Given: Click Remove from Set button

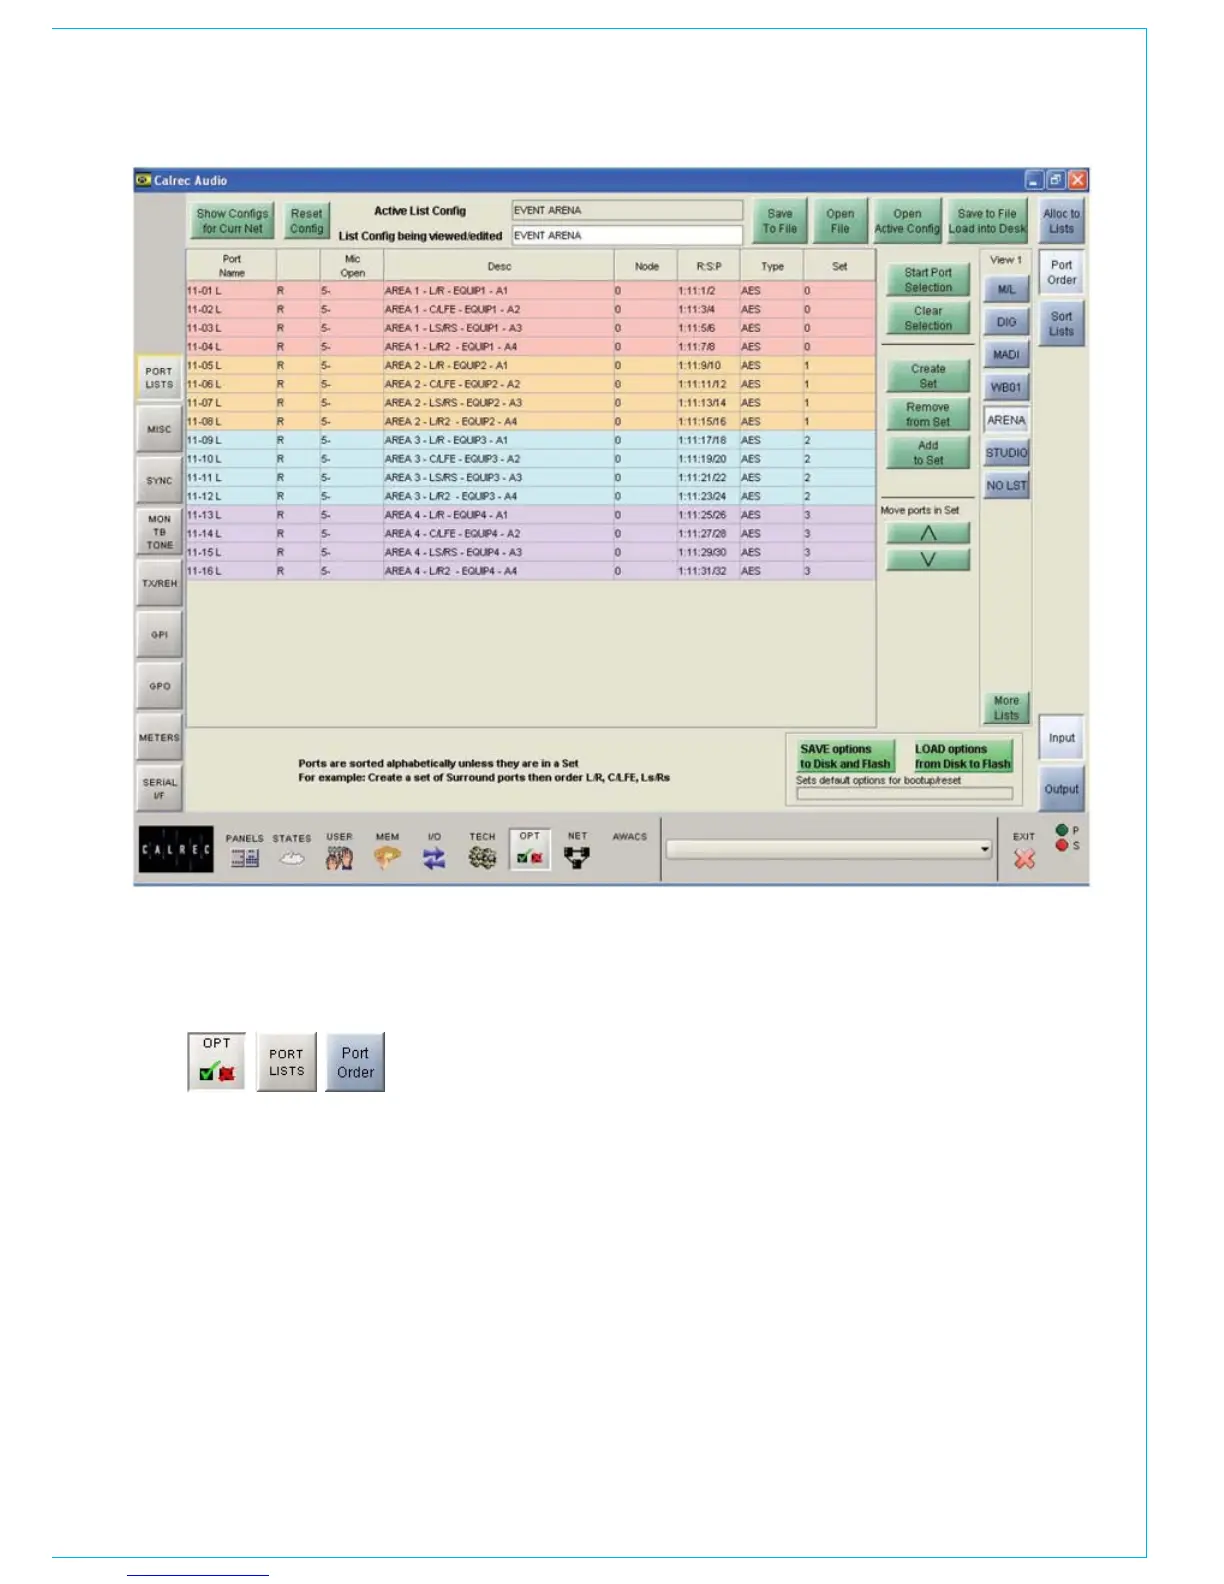Looking at the screenshot, I should tap(928, 414).
